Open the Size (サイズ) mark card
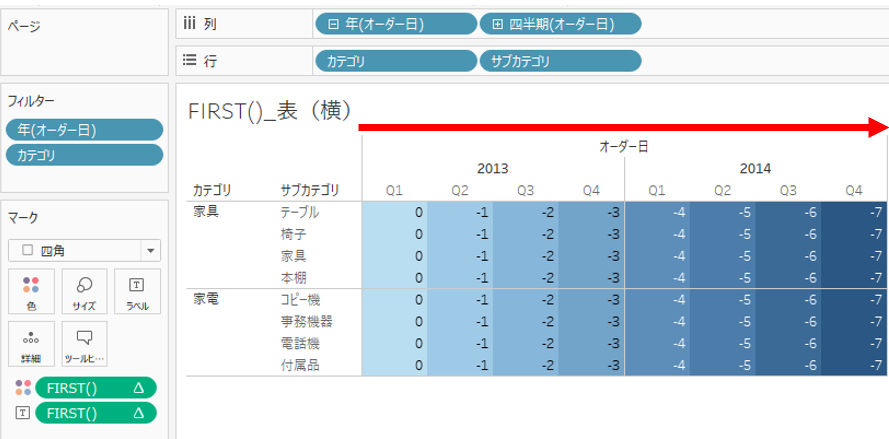 tap(84, 291)
